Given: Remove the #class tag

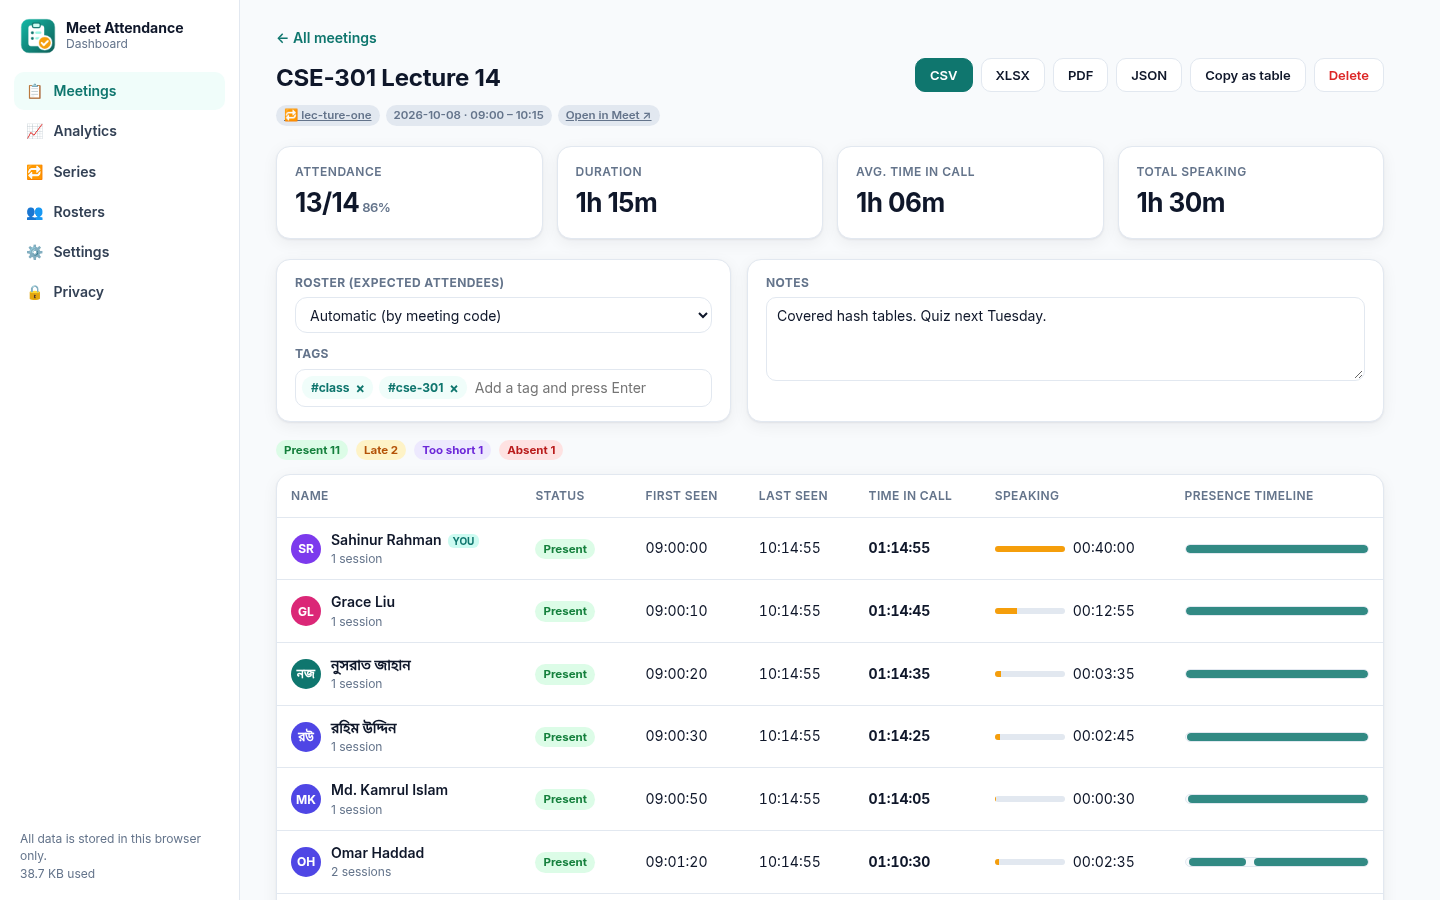Looking at the screenshot, I should point(360,388).
